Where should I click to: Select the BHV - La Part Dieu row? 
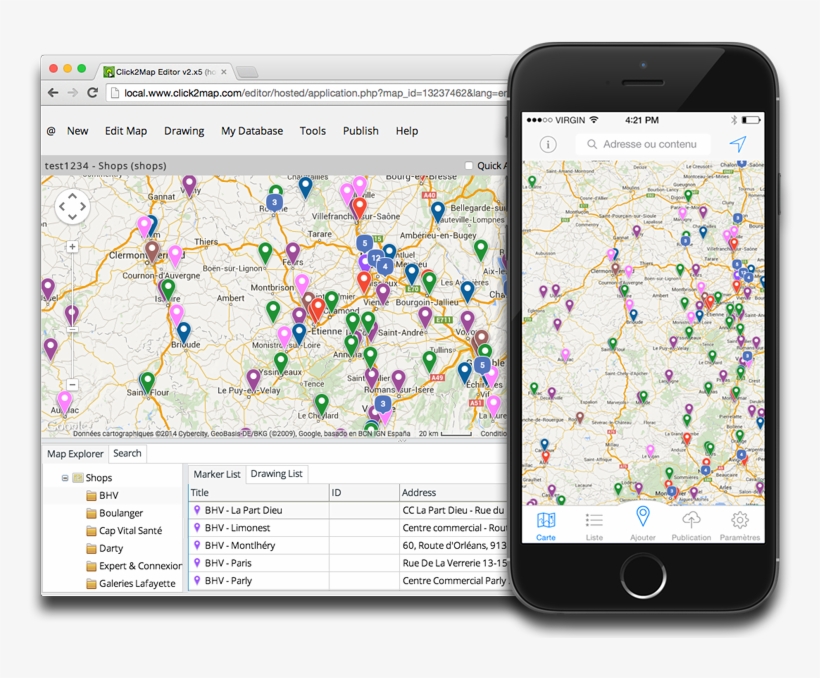pos(348,510)
